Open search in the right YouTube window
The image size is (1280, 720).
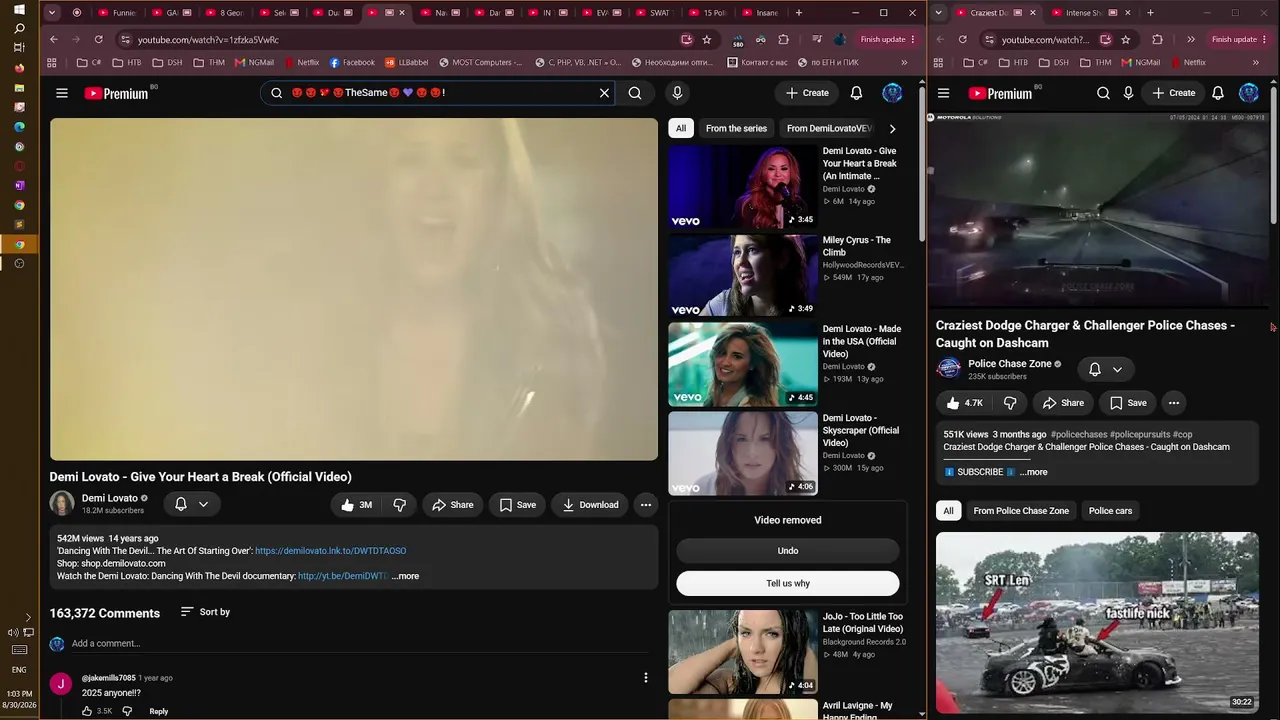(x=1103, y=93)
